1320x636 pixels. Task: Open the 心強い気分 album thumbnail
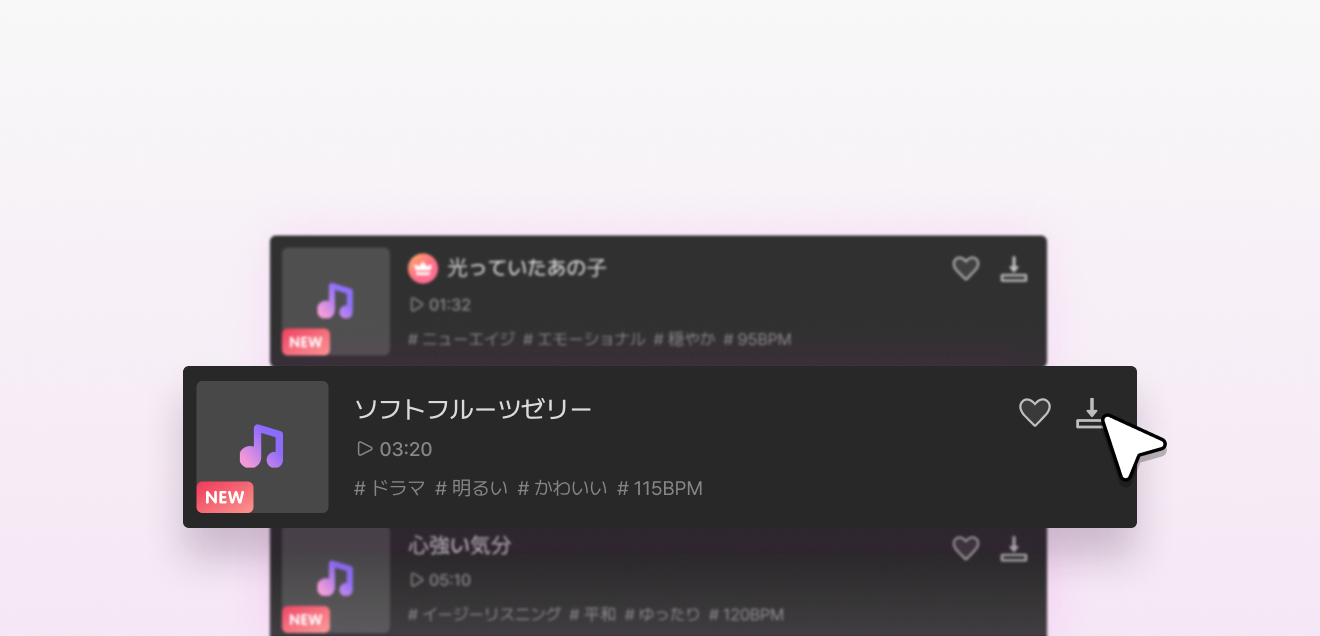(x=336, y=579)
